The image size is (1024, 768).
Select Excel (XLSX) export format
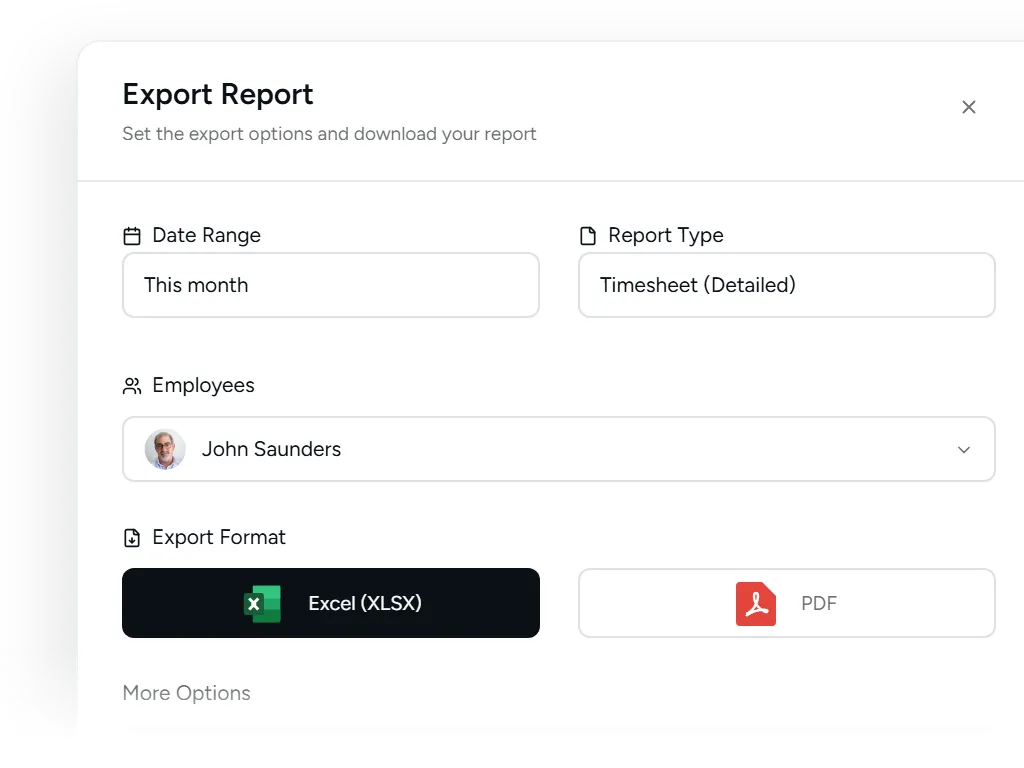[x=330, y=603]
